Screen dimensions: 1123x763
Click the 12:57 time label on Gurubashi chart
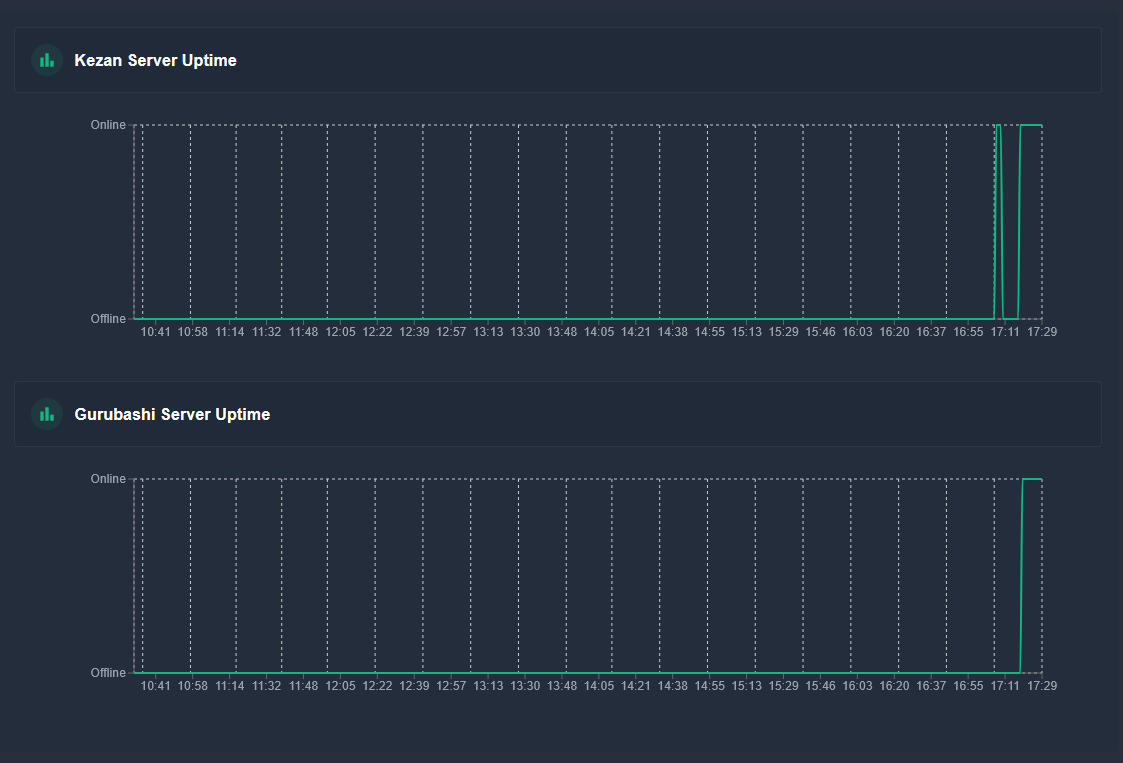[451, 686]
